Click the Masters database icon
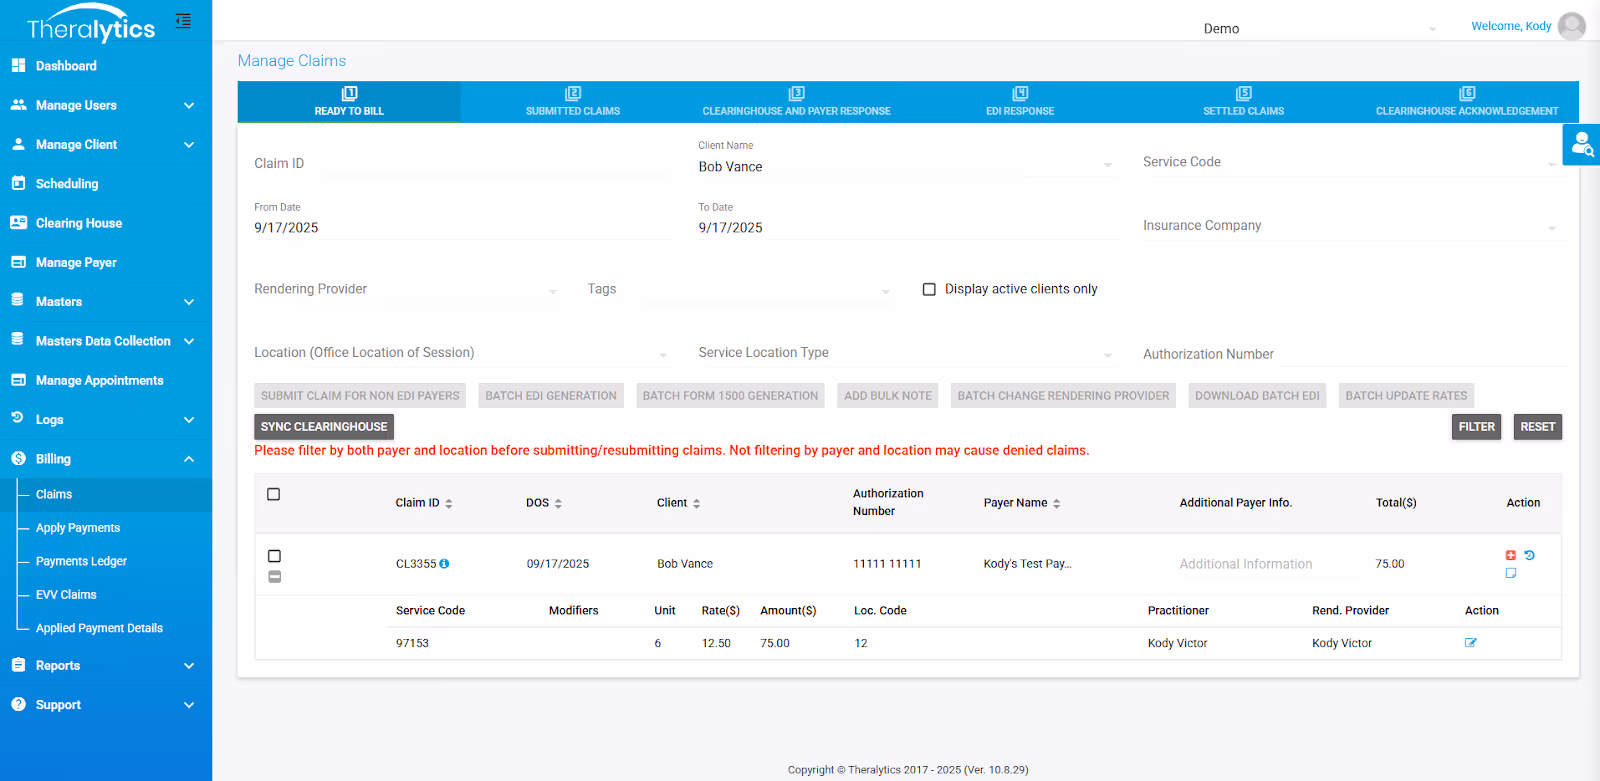Viewport: 1600px width, 781px height. coord(17,300)
